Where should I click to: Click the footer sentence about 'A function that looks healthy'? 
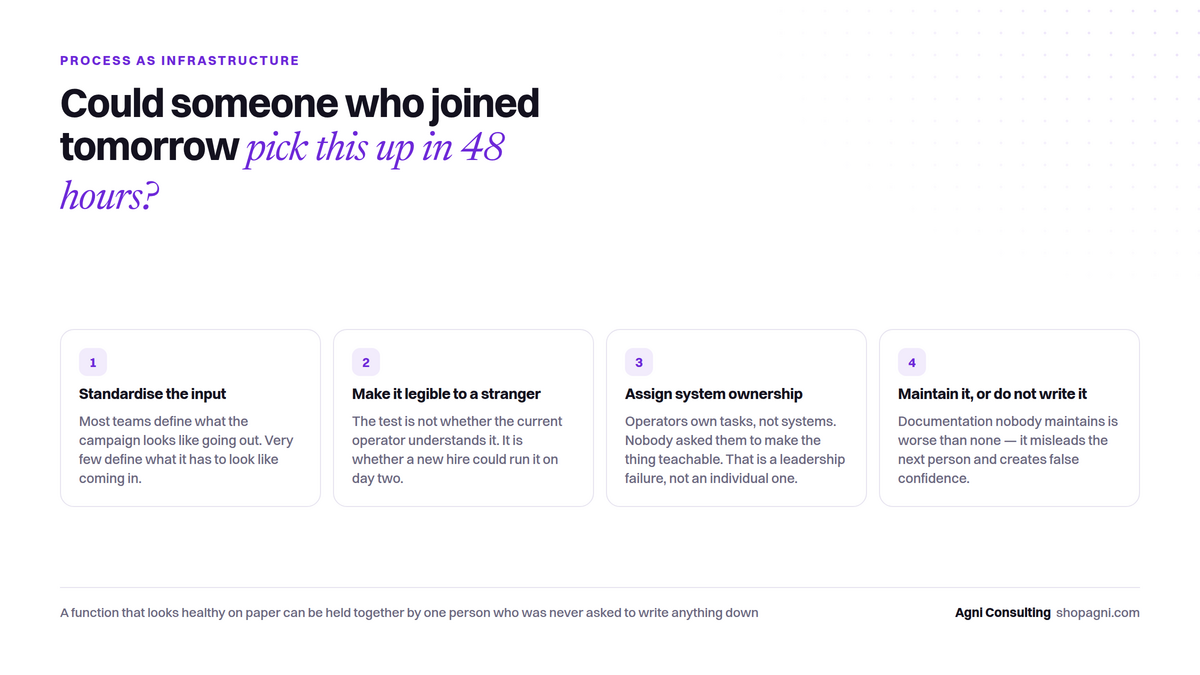tap(409, 613)
